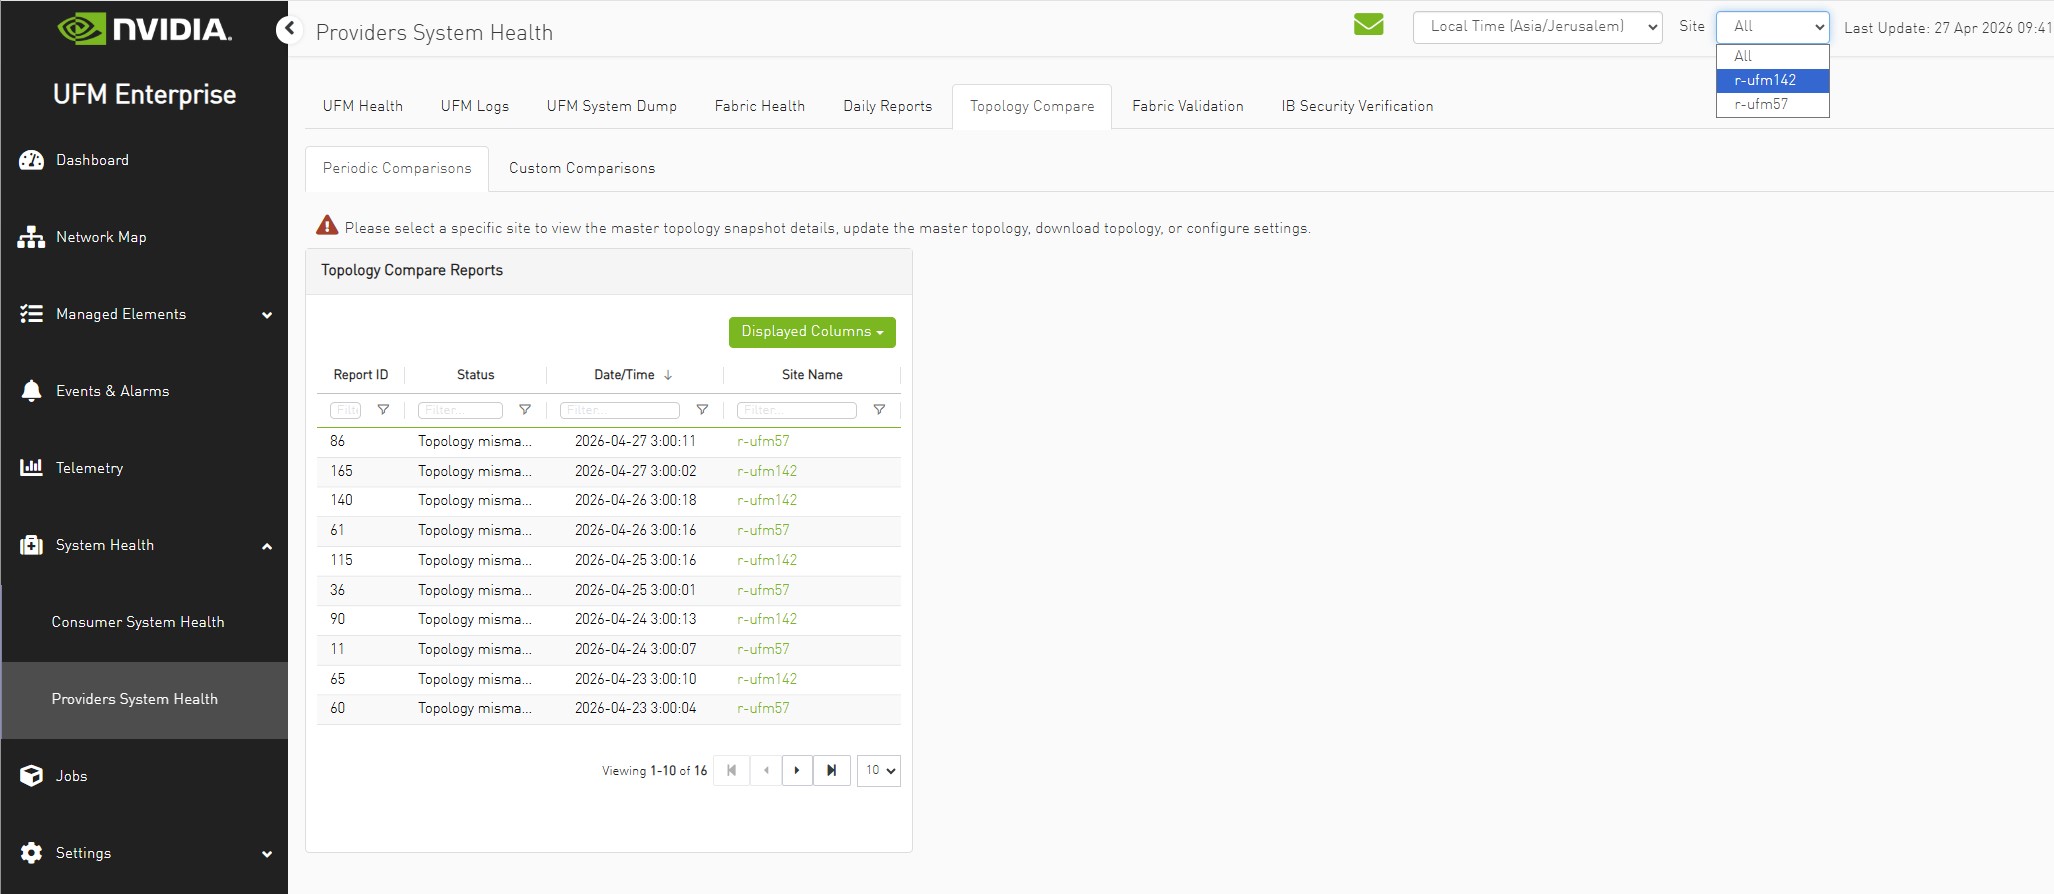Select the row for report 90
2054x894 pixels.
point(609,619)
